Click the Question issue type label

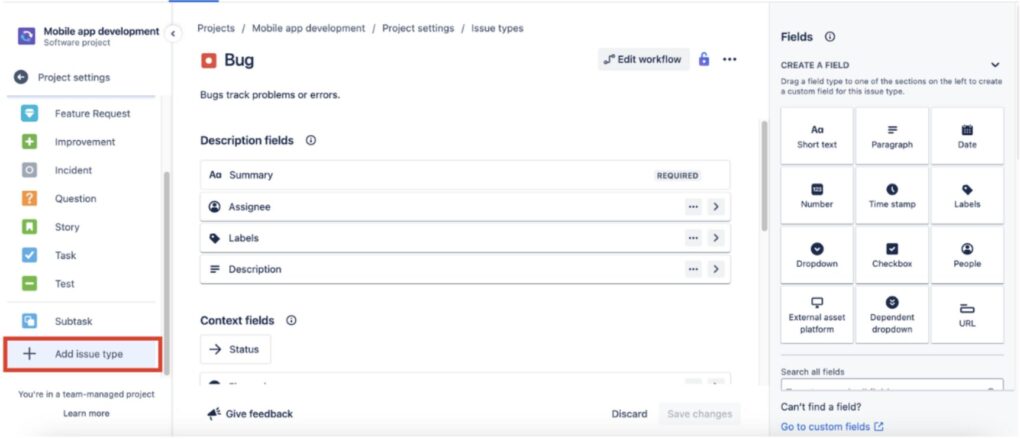(75, 198)
